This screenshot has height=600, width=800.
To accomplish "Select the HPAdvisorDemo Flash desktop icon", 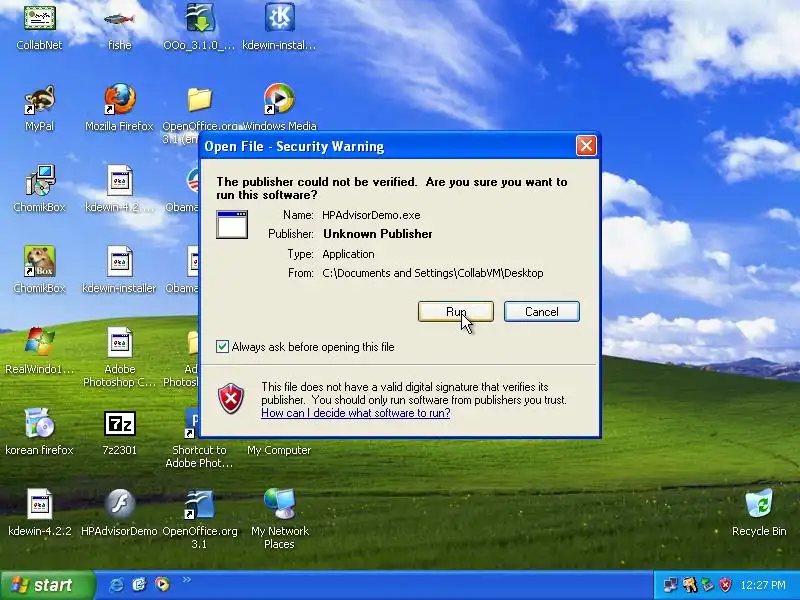I will coord(119,505).
